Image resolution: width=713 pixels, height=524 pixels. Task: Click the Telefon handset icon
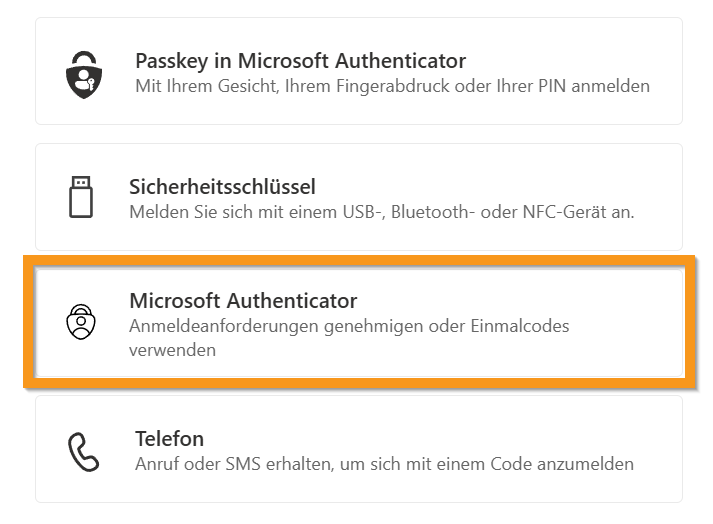(84, 452)
